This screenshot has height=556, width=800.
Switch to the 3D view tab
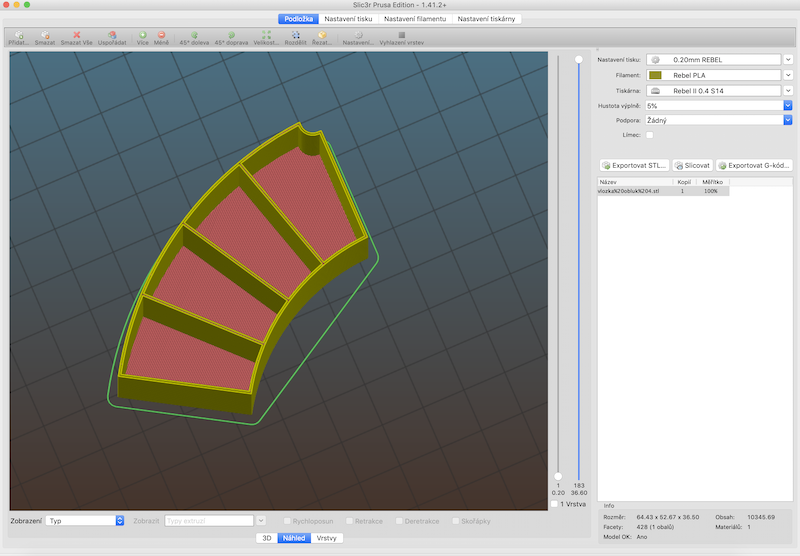coord(267,538)
